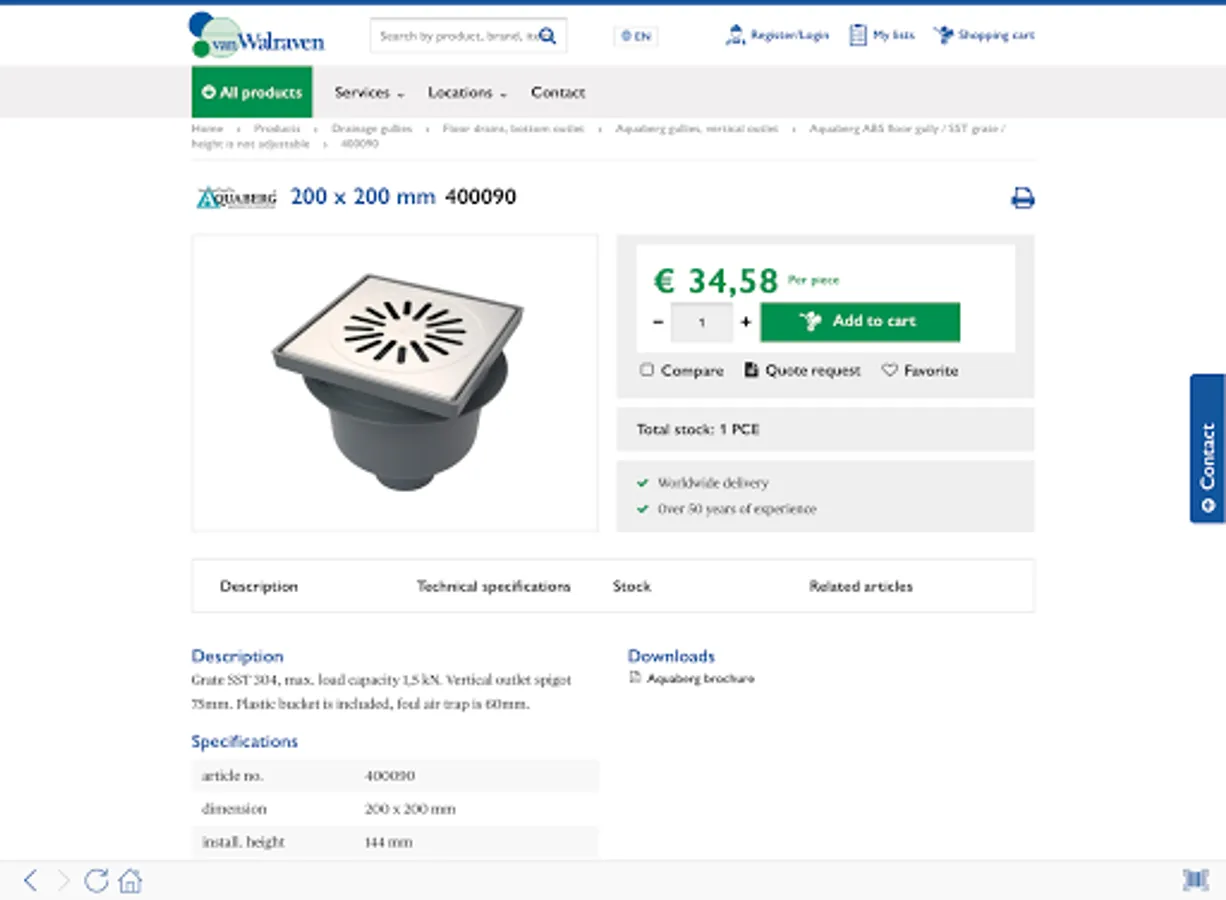Click the search magnifier icon

547,36
